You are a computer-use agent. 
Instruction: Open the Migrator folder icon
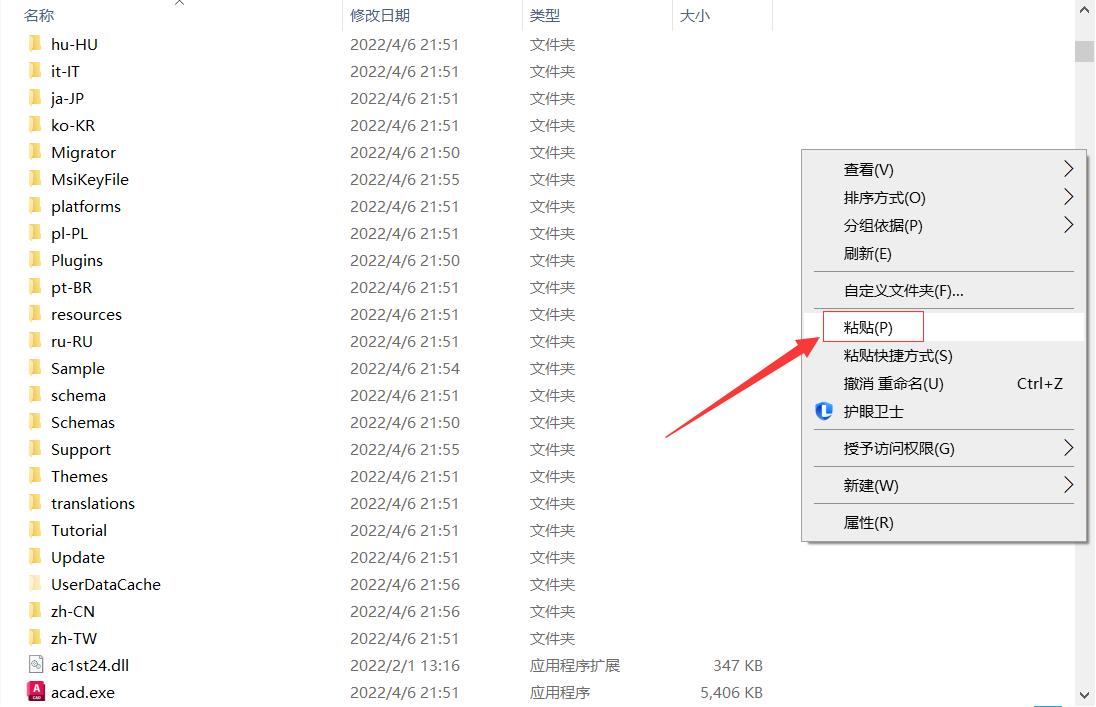(36, 152)
